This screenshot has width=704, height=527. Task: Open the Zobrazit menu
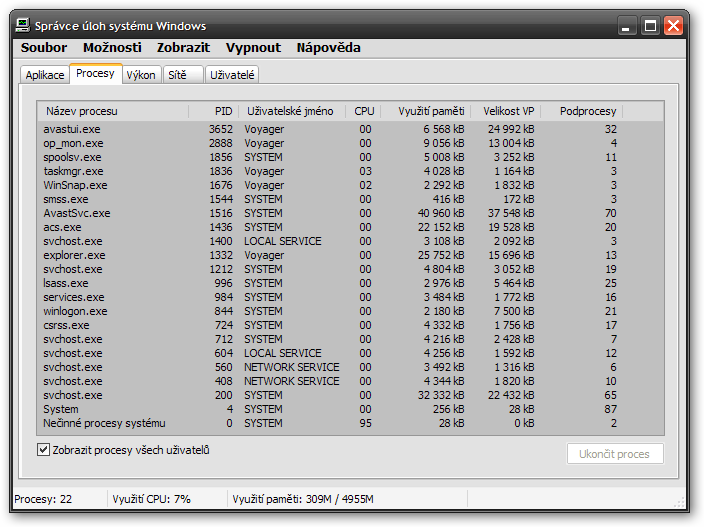(x=183, y=48)
